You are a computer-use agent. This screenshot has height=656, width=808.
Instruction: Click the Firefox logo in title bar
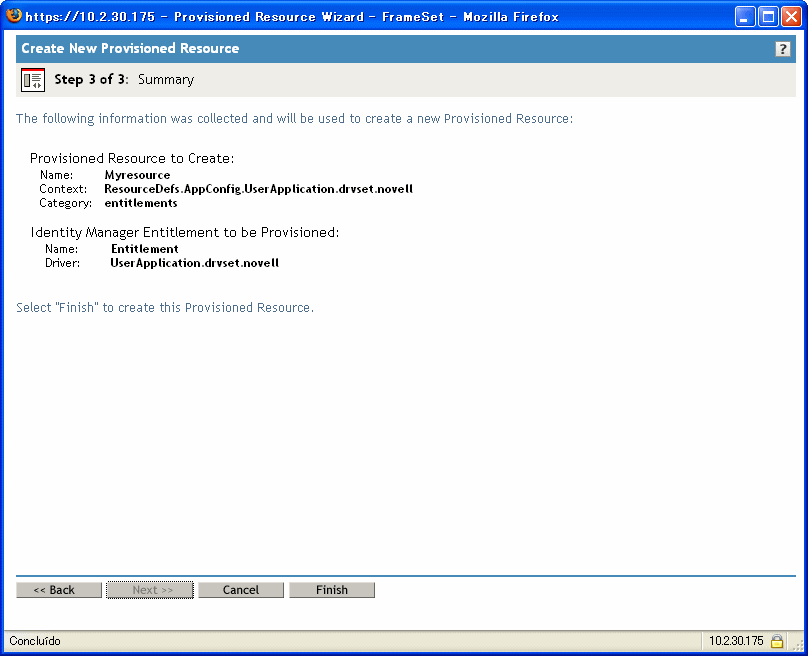pyautogui.click(x=14, y=15)
